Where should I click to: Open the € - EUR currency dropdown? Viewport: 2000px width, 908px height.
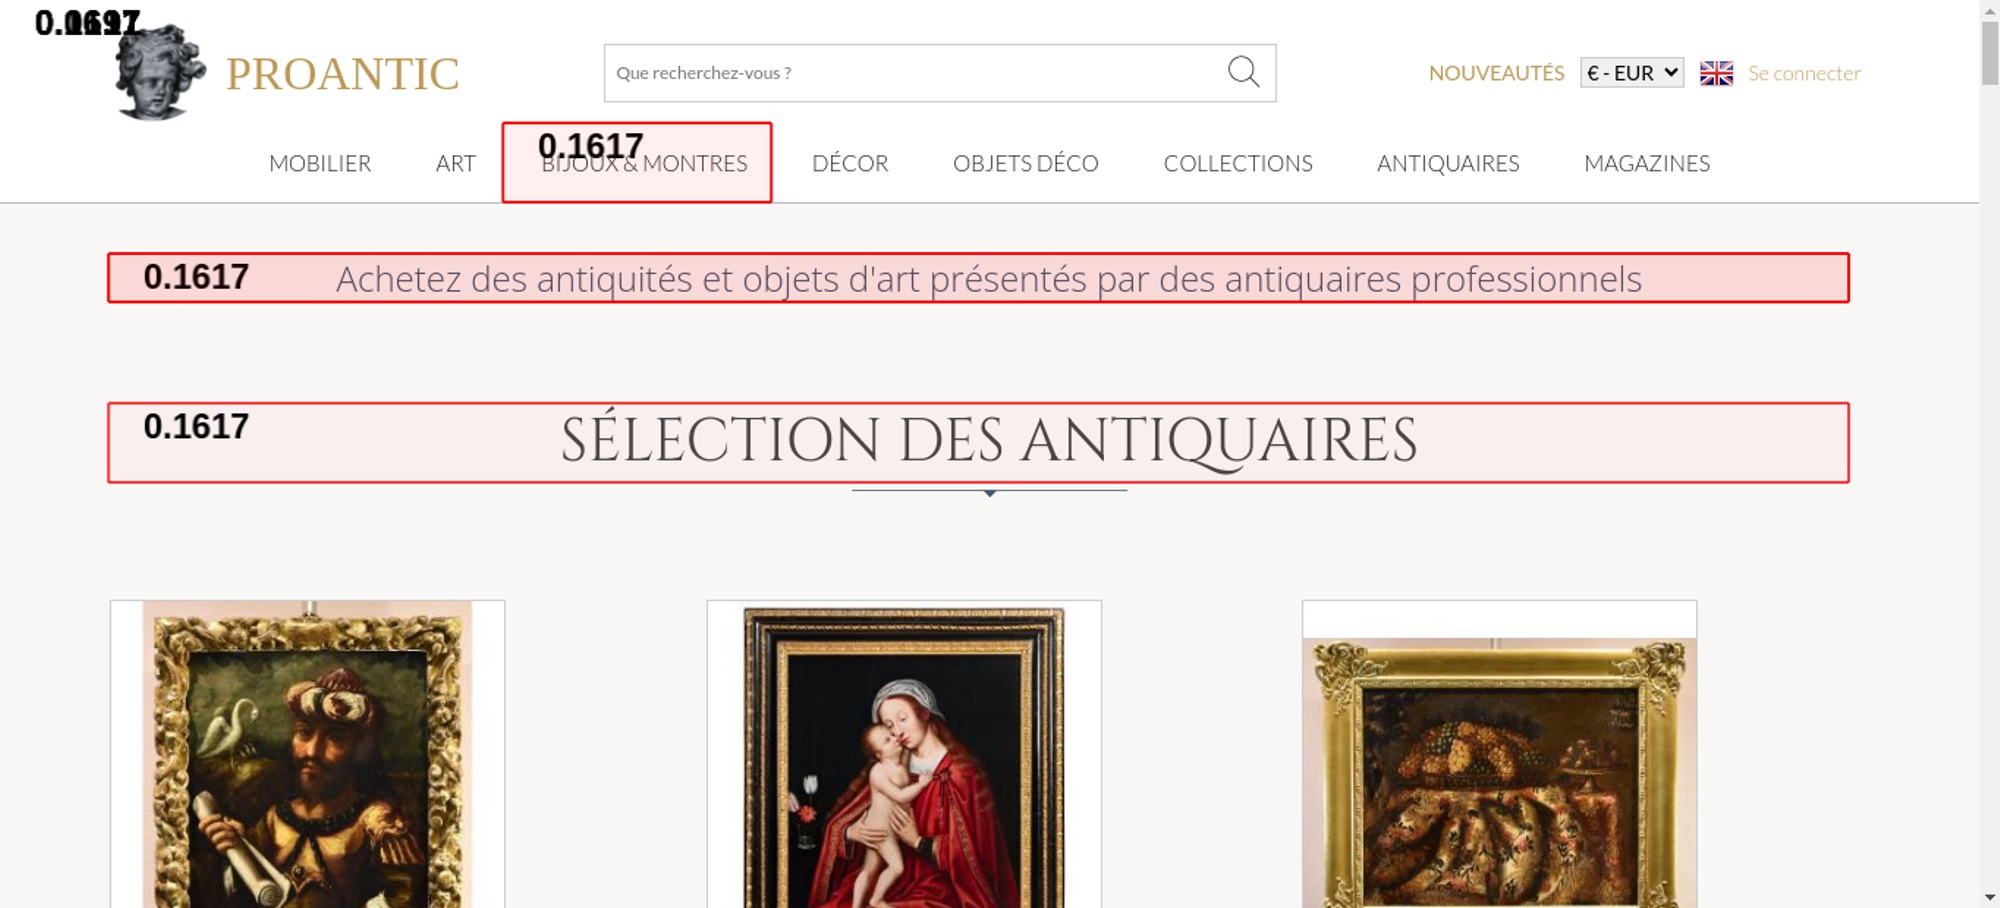1631,73
